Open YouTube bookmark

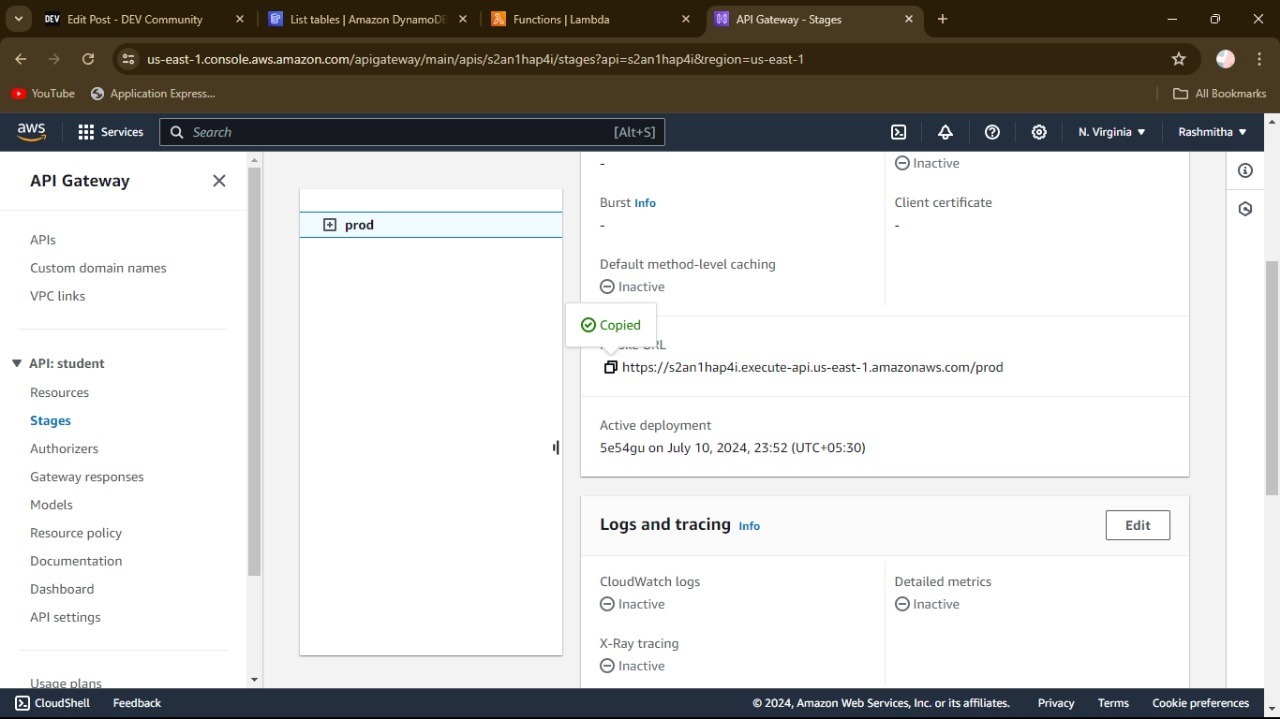[43, 93]
